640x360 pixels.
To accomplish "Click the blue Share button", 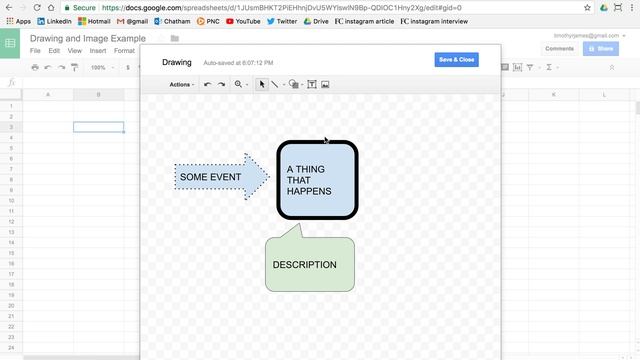I will click(x=601, y=49).
